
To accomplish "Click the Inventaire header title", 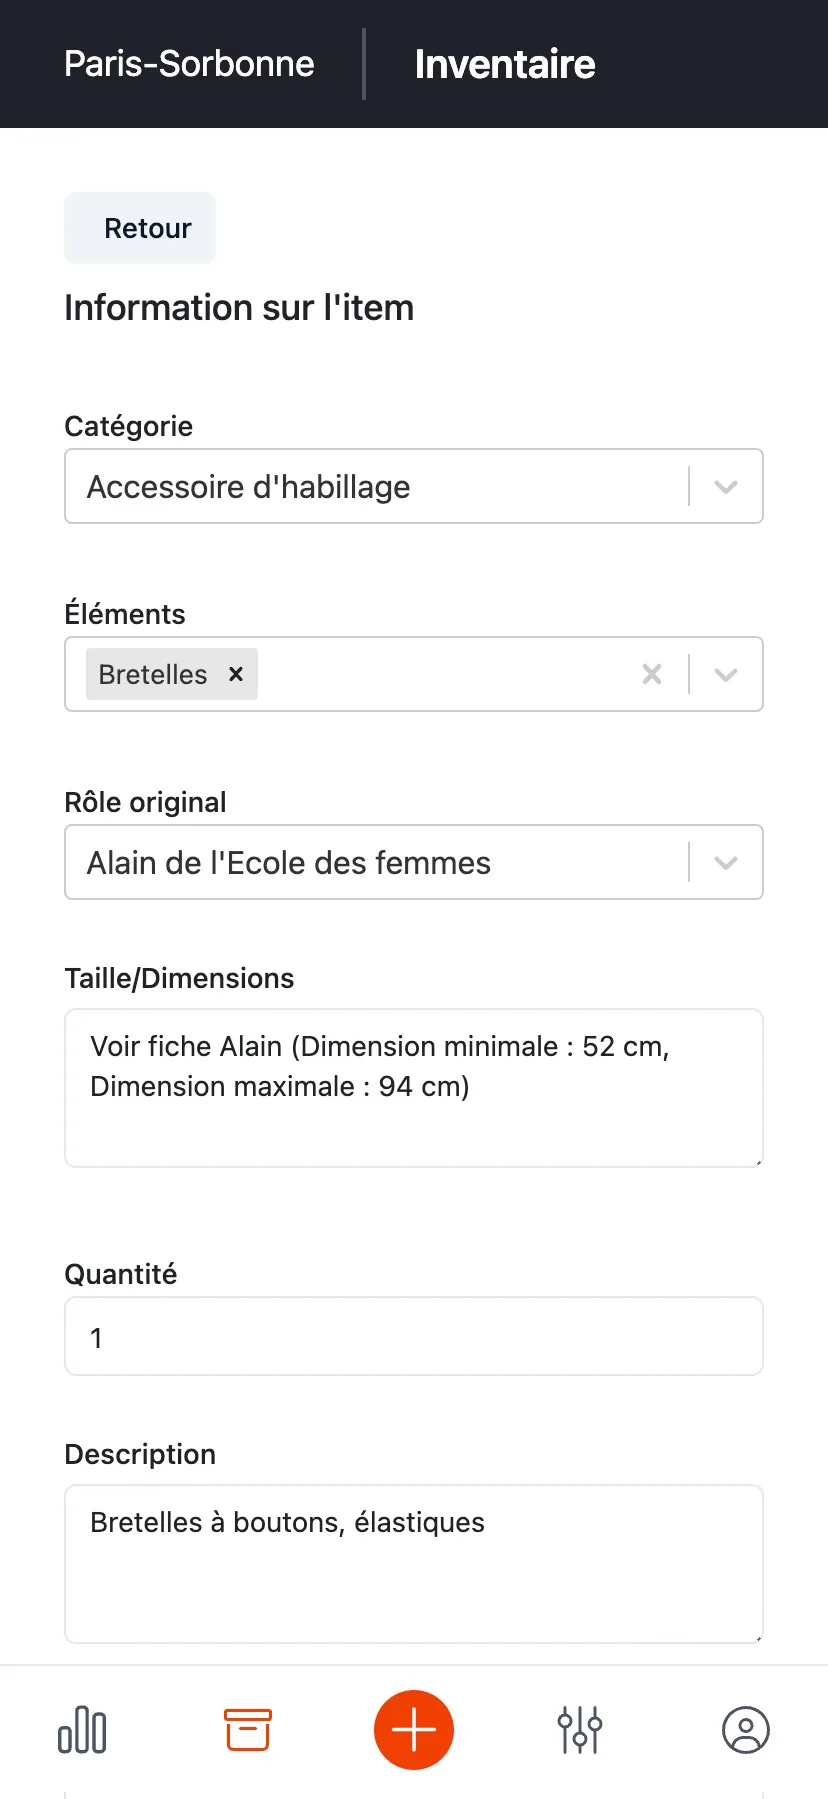I will click(505, 64).
